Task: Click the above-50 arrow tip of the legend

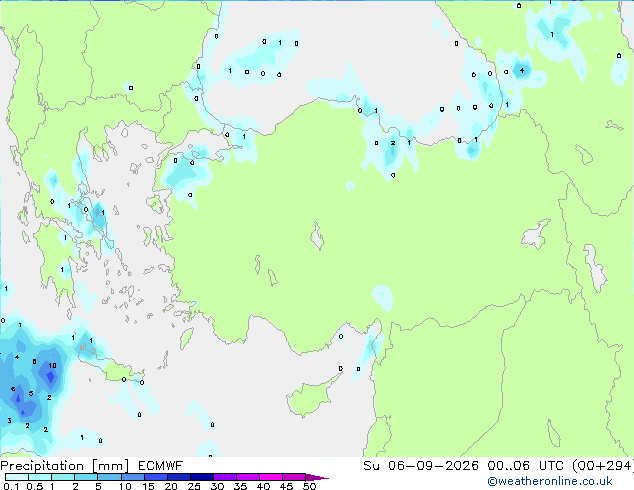Action: click(x=317, y=477)
